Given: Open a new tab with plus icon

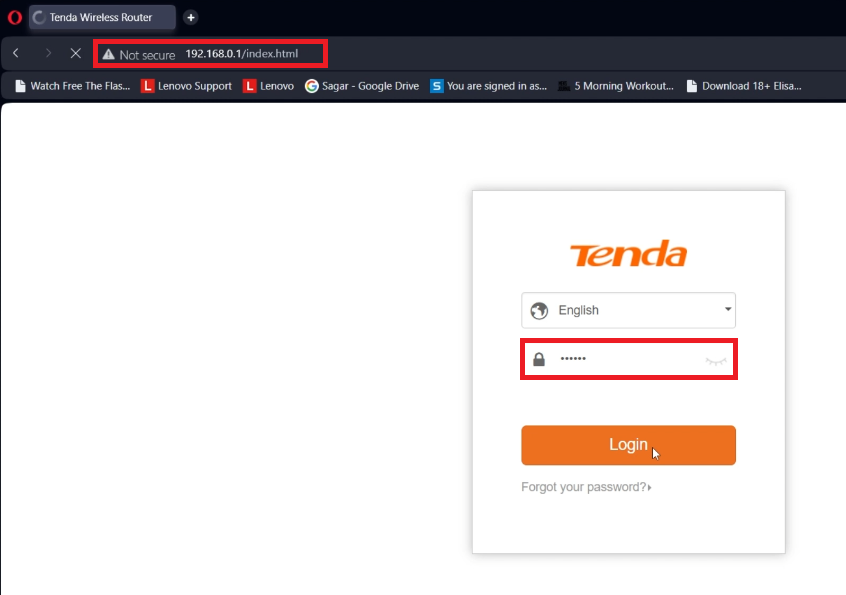Looking at the screenshot, I should point(190,17).
